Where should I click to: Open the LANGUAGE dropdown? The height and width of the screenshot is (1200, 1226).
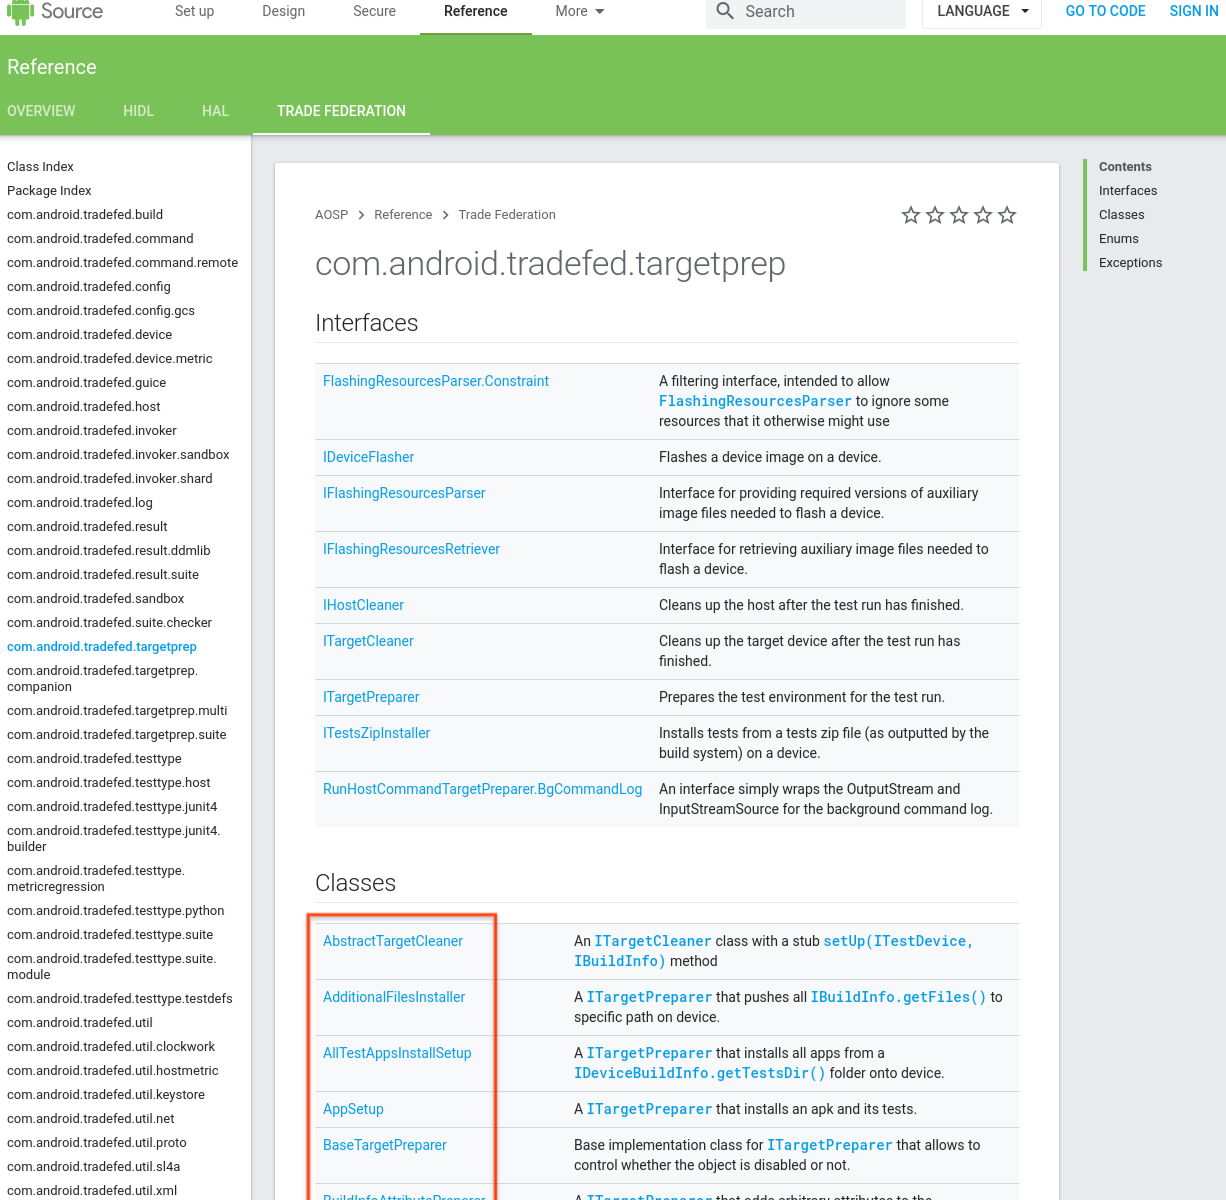tap(982, 11)
